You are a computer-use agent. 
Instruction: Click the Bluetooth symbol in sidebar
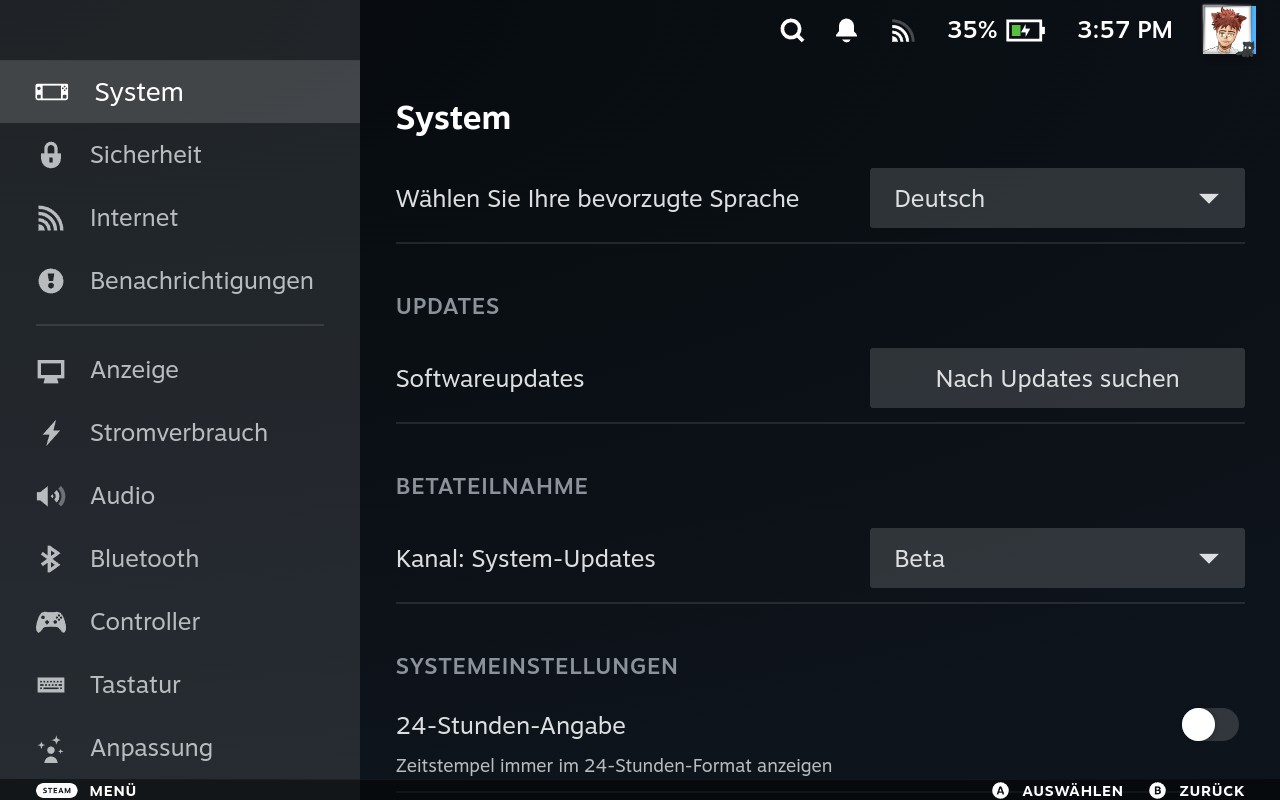tap(50, 559)
